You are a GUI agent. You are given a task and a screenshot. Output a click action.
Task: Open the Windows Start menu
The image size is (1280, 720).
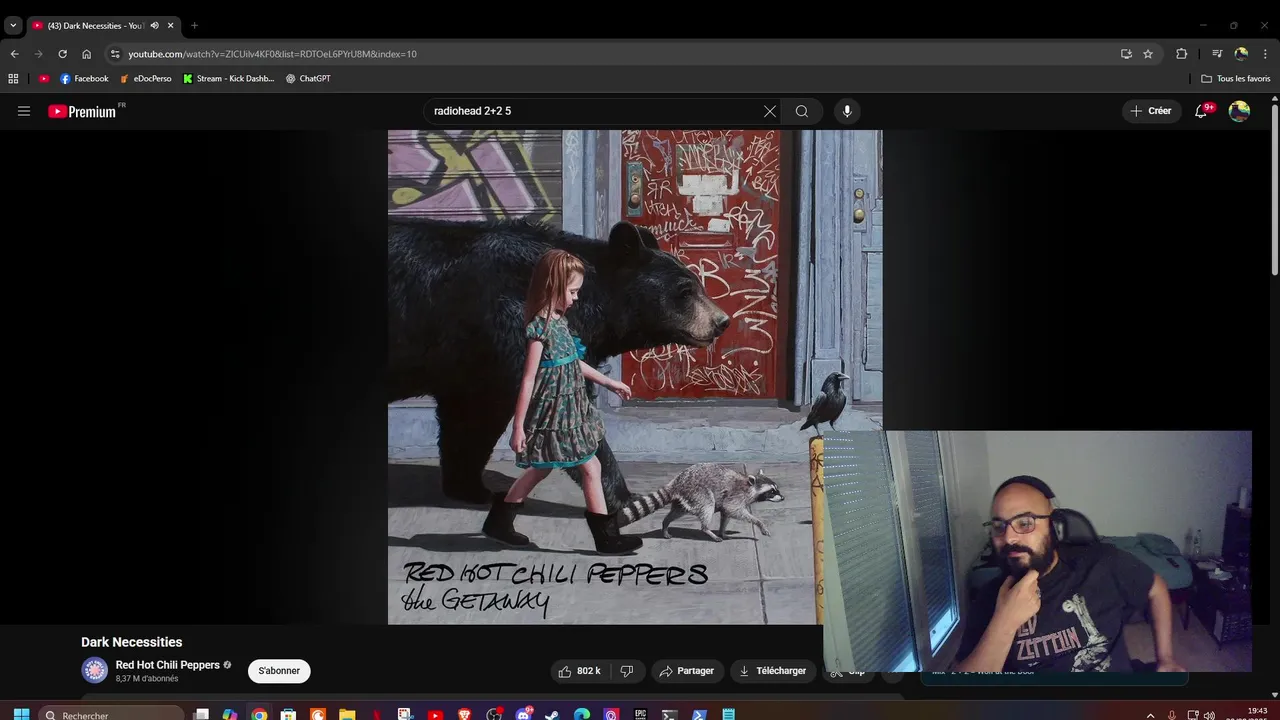pyautogui.click(x=21, y=714)
